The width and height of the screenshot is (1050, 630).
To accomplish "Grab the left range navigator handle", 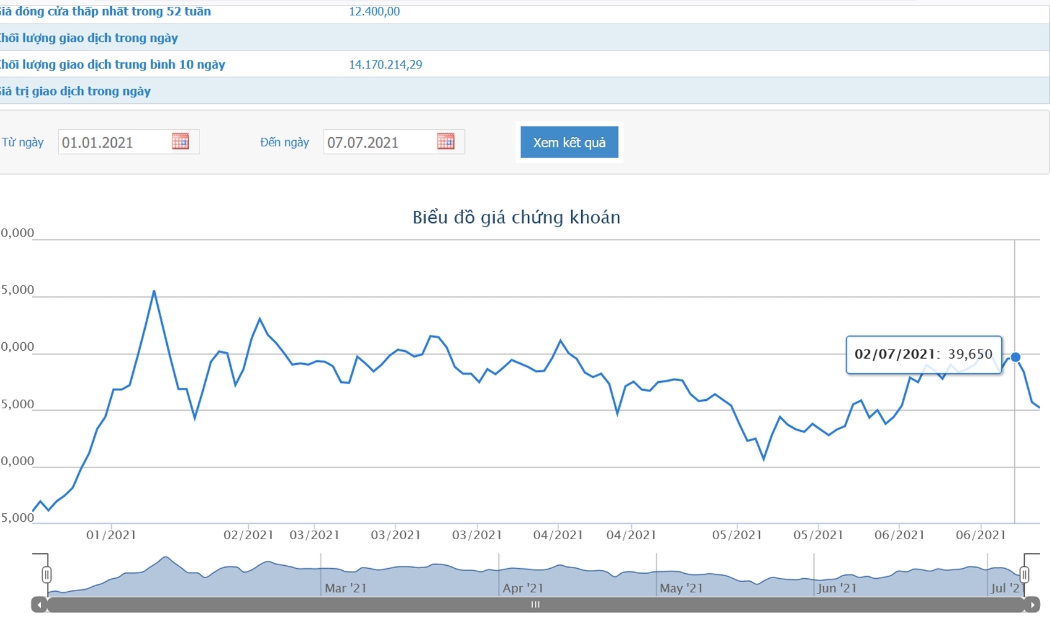I will pos(46,574).
